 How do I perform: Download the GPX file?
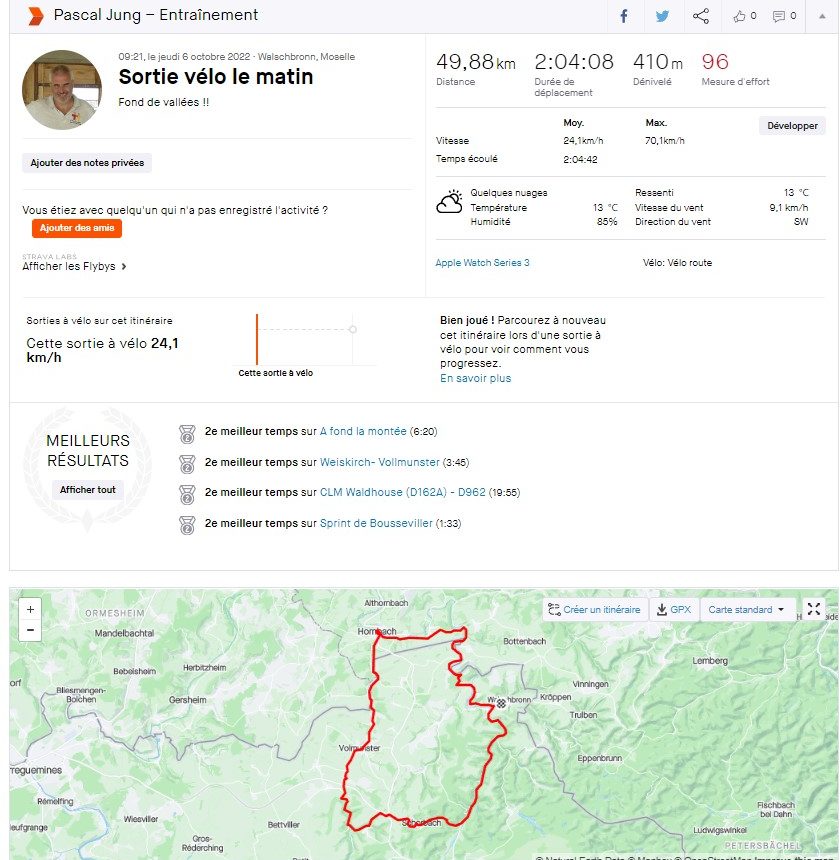tap(674, 609)
